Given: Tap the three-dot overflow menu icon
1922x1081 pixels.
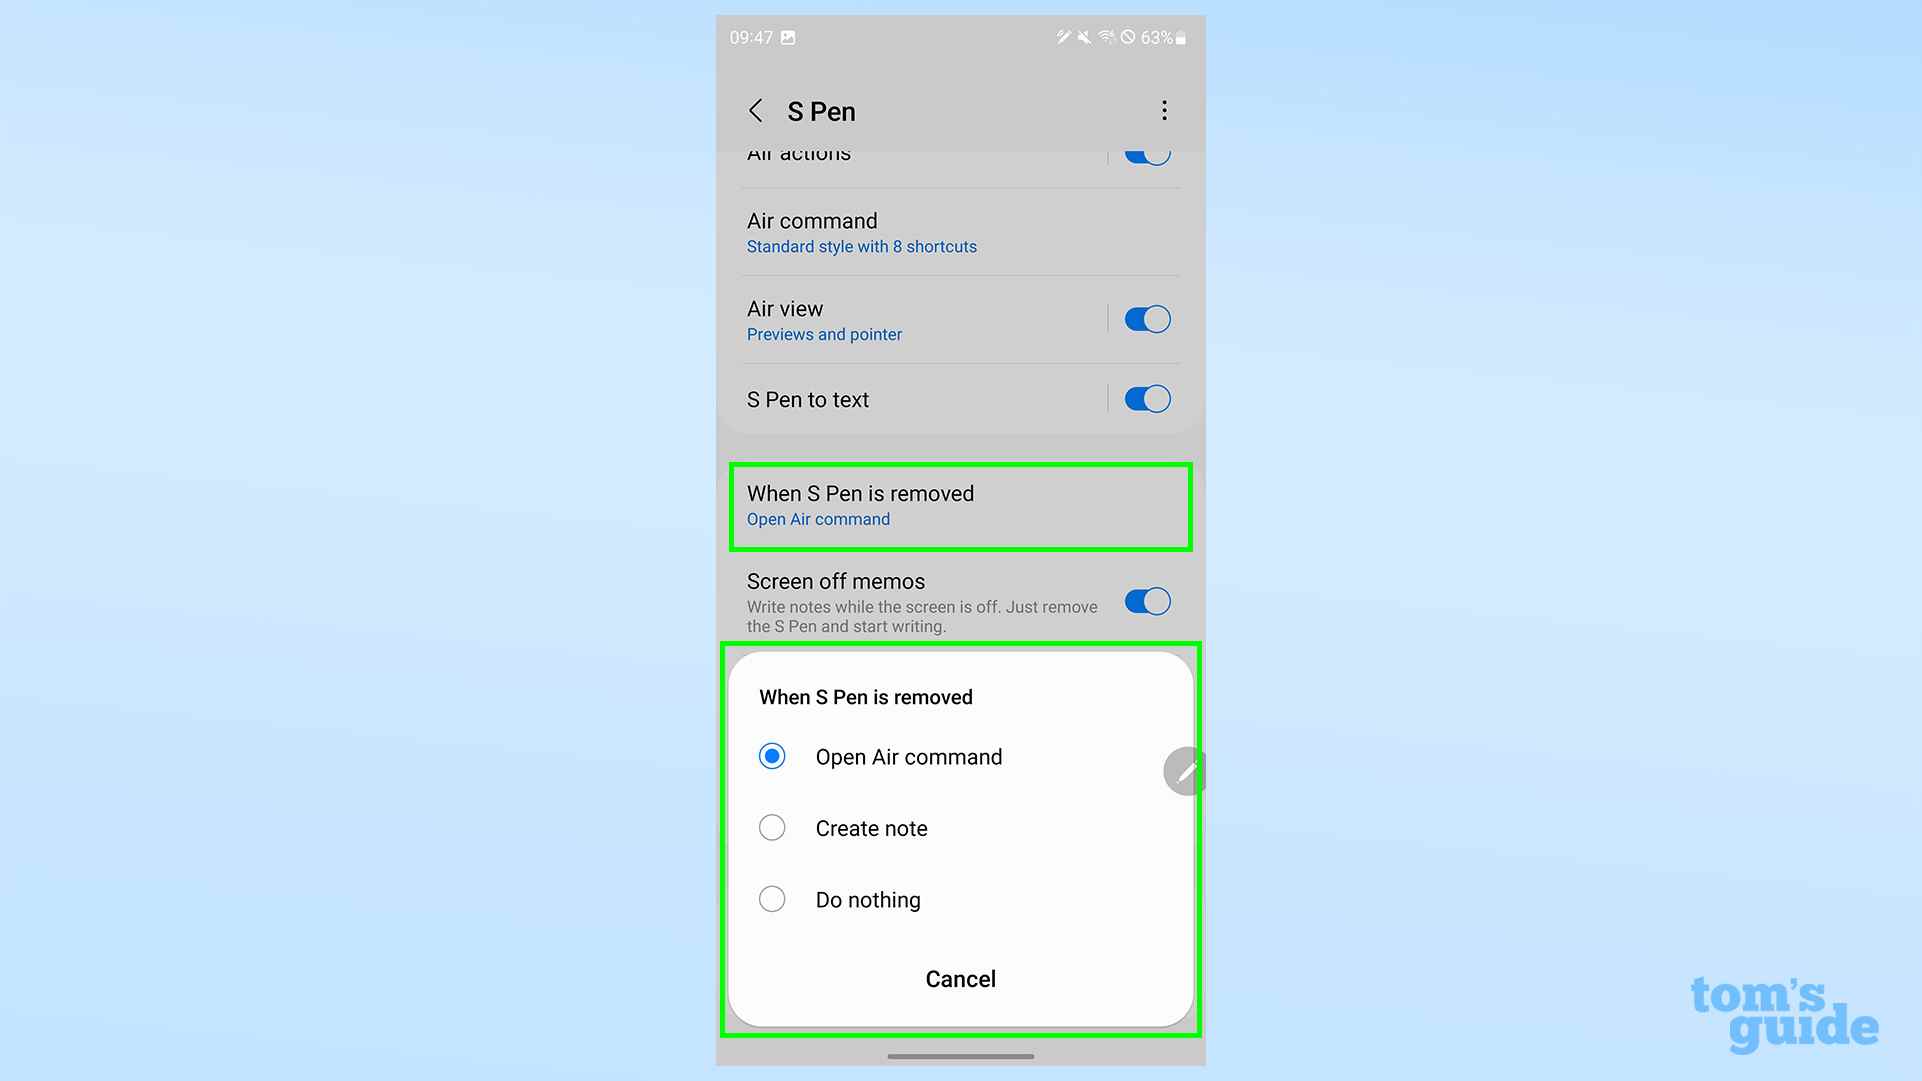Looking at the screenshot, I should [x=1163, y=111].
